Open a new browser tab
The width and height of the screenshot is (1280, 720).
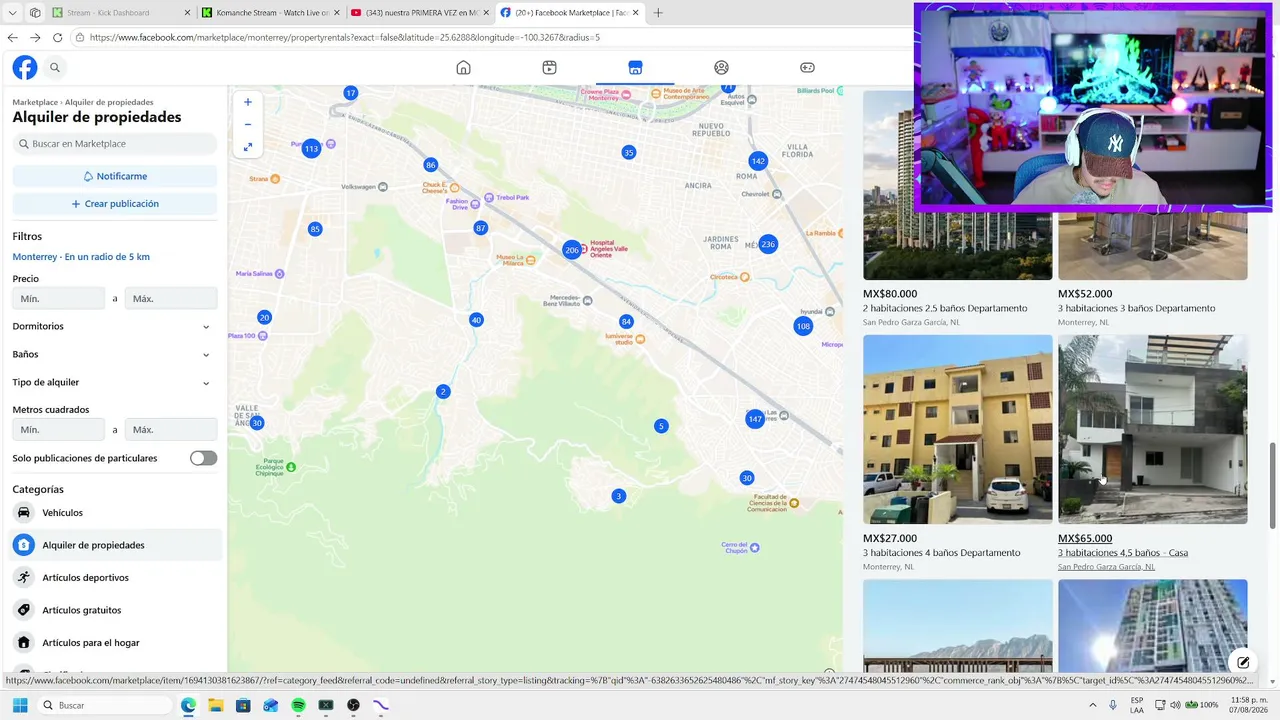click(658, 13)
